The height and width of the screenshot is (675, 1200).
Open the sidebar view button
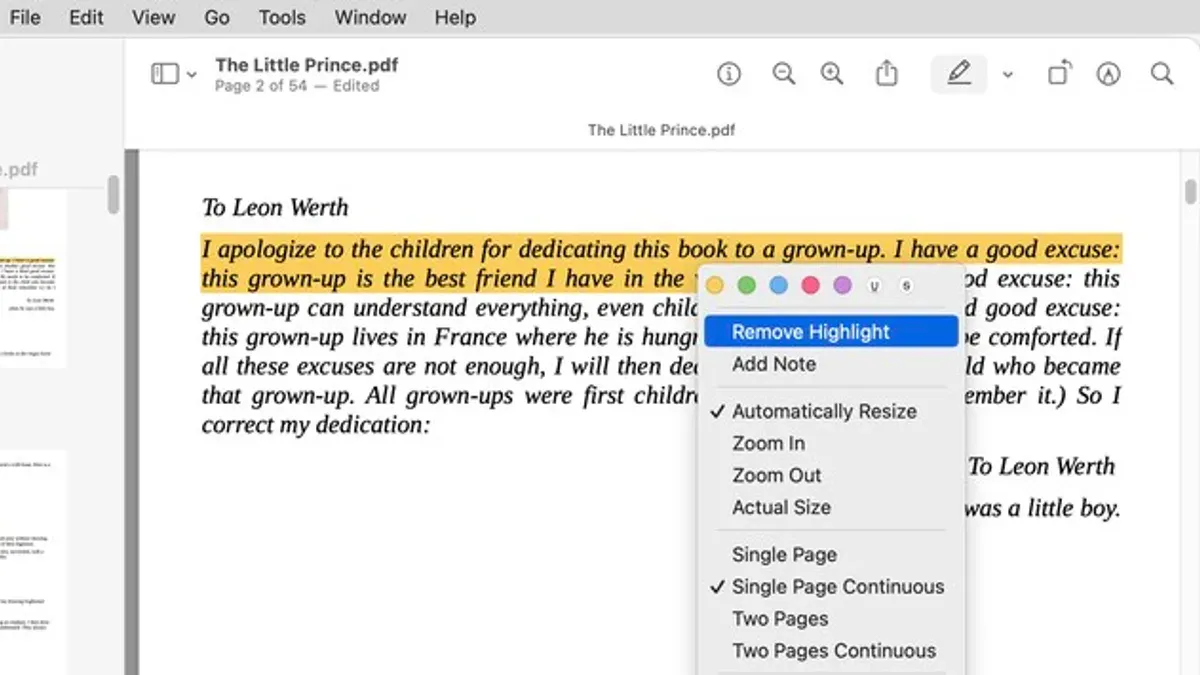point(165,74)
